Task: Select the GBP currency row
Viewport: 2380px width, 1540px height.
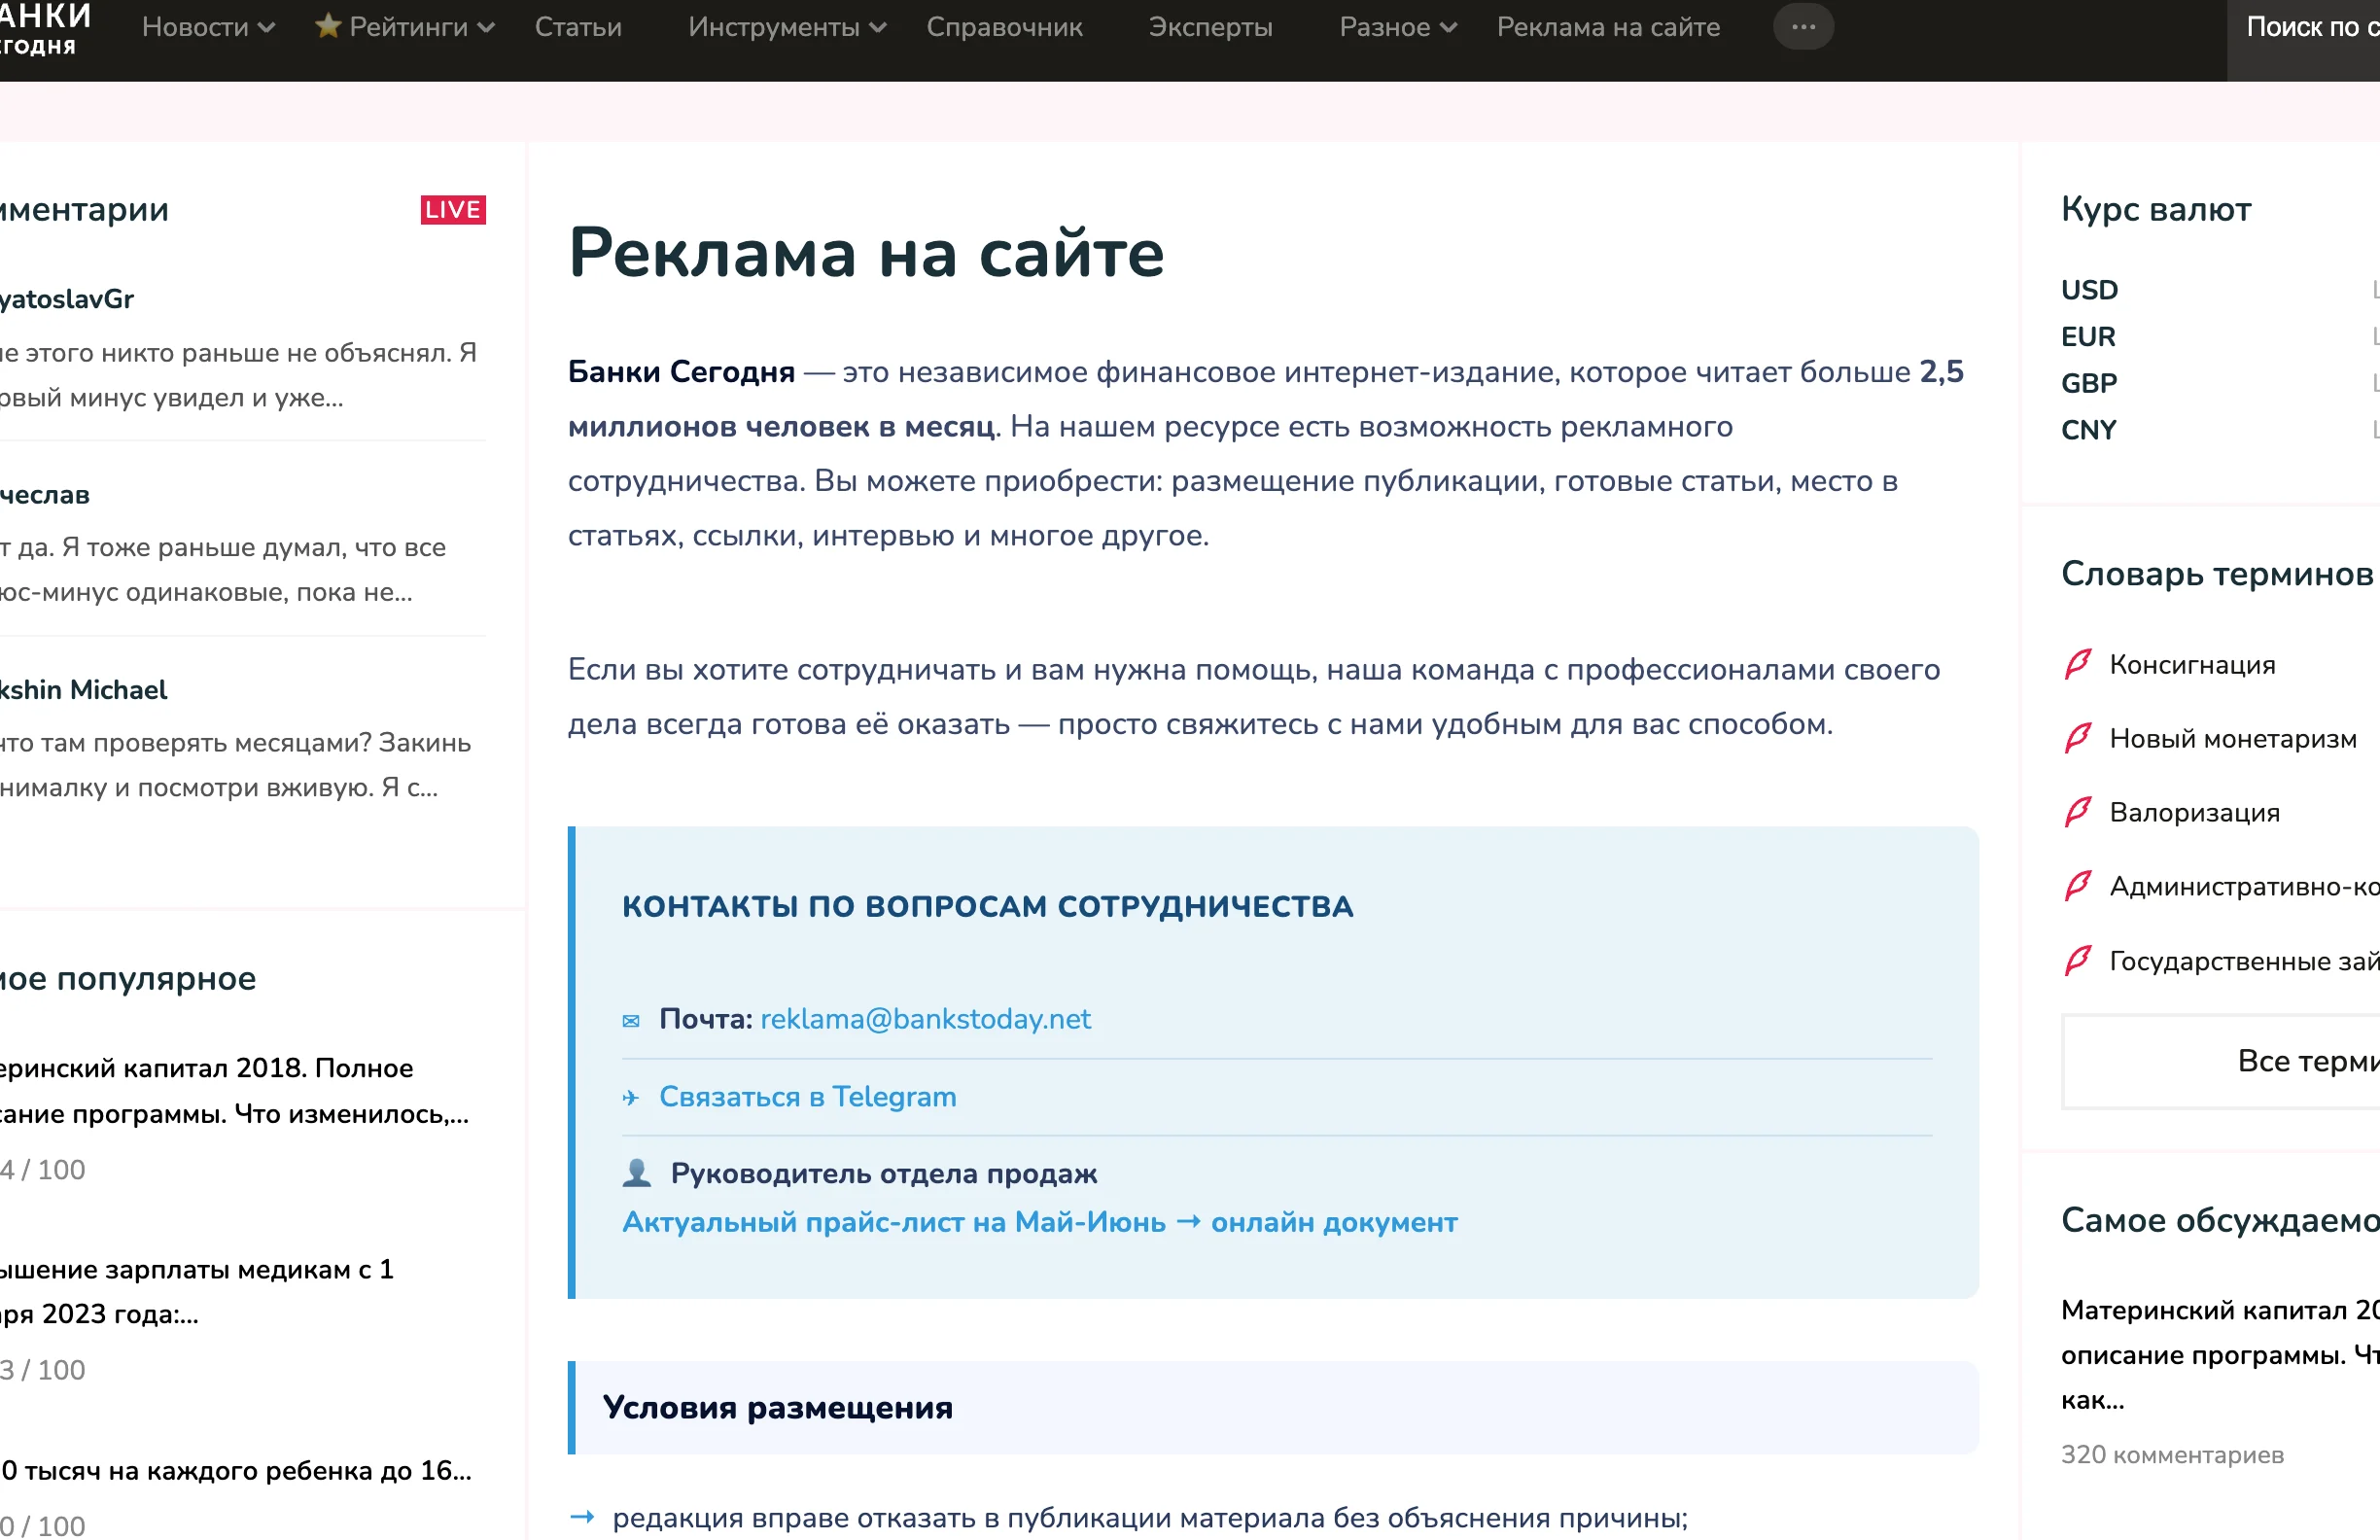Action: [x=2220, y=383]
